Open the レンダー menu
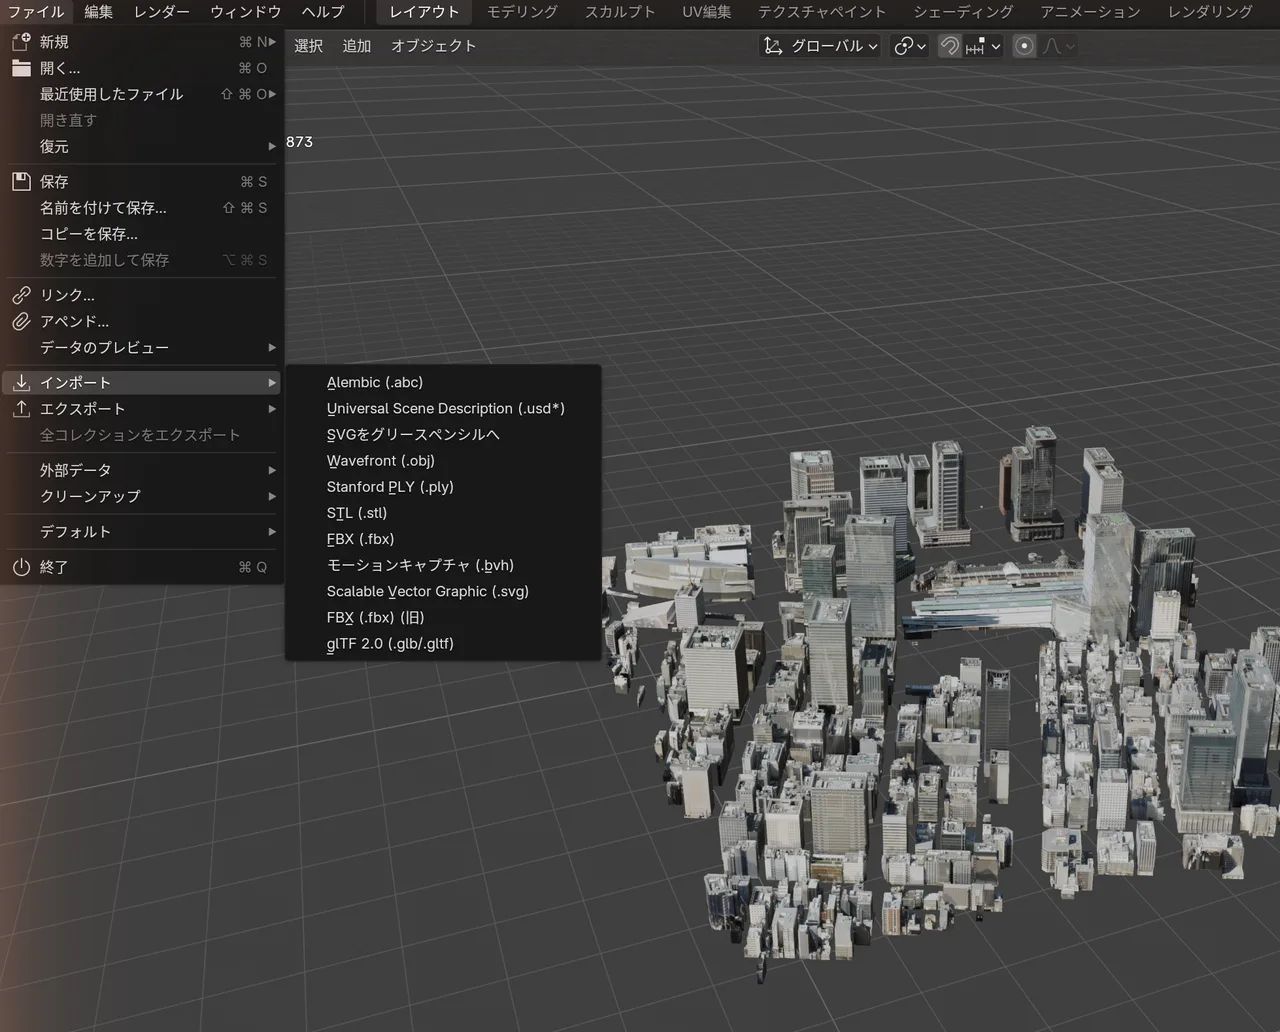 coord(162,12)
